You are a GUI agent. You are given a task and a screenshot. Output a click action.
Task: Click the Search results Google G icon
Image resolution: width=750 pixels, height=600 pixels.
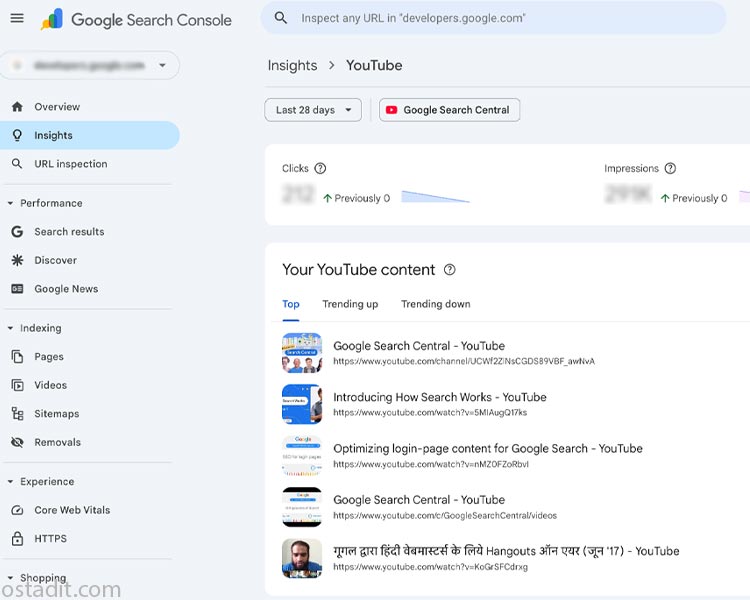point(17,232)
